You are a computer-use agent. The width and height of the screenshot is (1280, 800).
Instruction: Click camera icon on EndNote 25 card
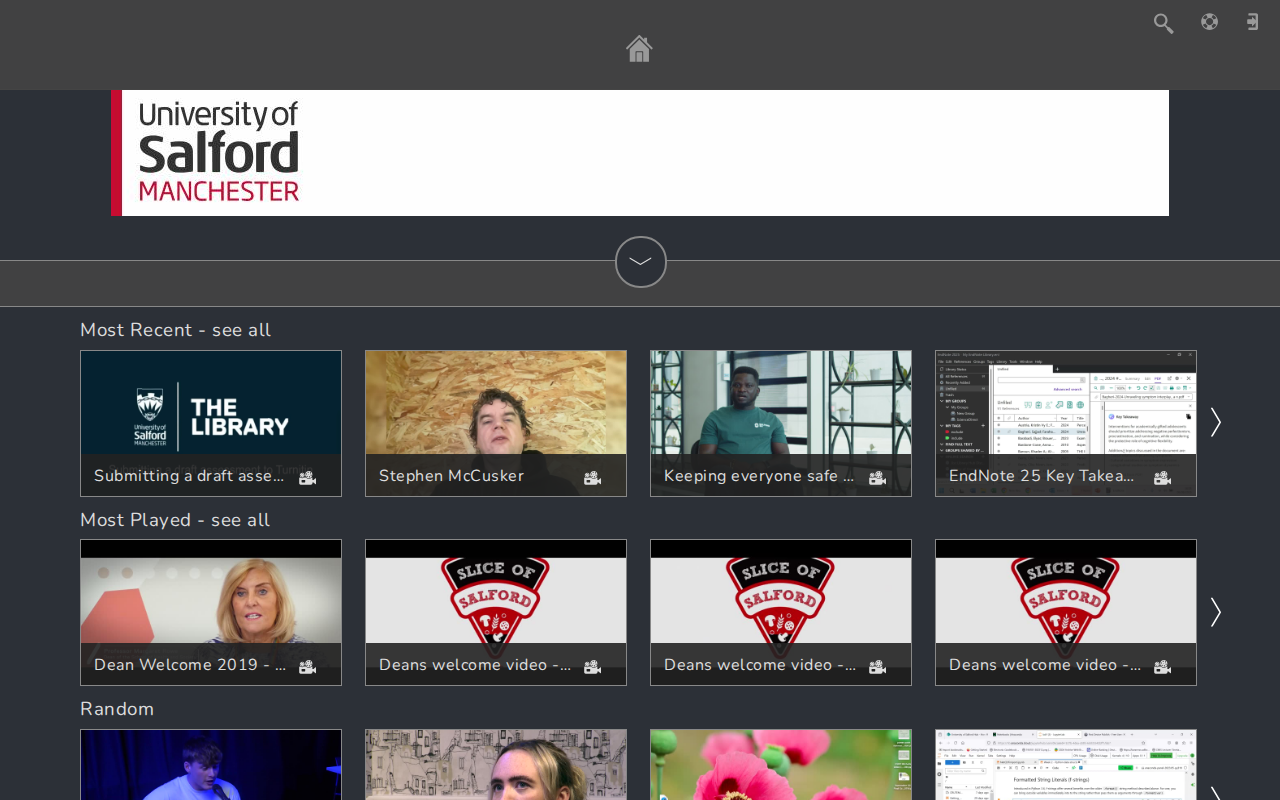tap(1162, 478)
